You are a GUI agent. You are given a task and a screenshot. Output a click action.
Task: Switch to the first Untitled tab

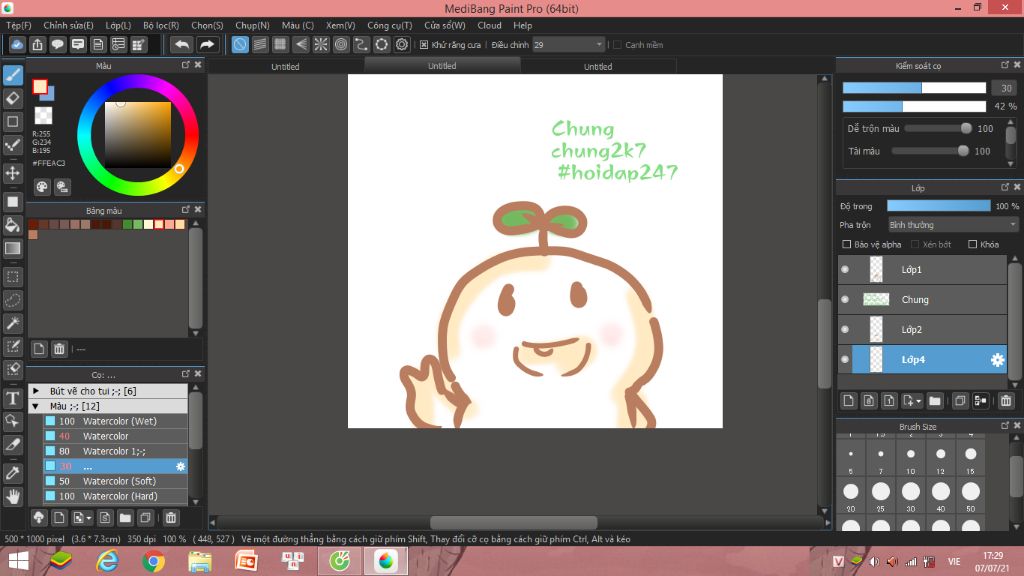click(x=285, y=67)
